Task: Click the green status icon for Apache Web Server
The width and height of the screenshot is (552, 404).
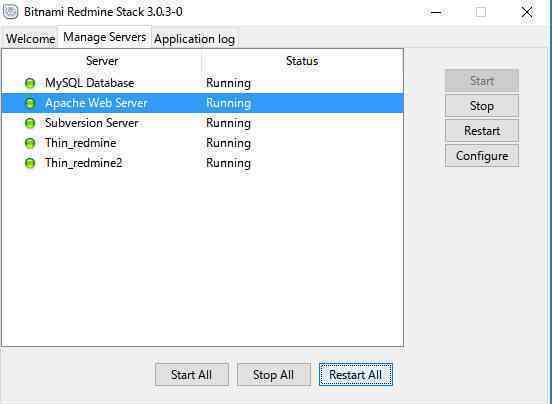Action: pos(30,103)
